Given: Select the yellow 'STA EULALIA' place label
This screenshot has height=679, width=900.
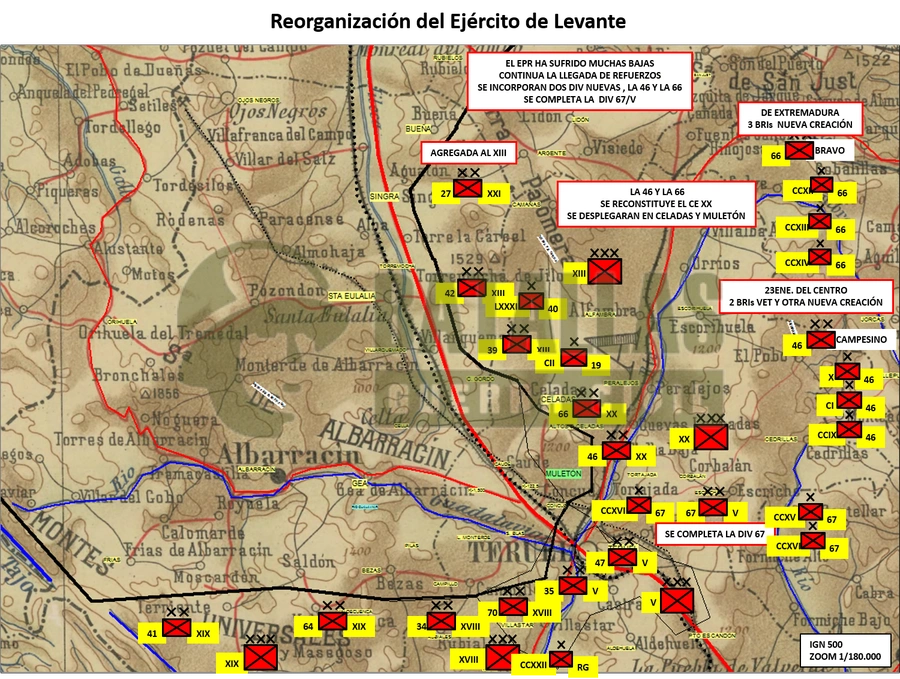Looking at the screenshot, I should [351, 296].
